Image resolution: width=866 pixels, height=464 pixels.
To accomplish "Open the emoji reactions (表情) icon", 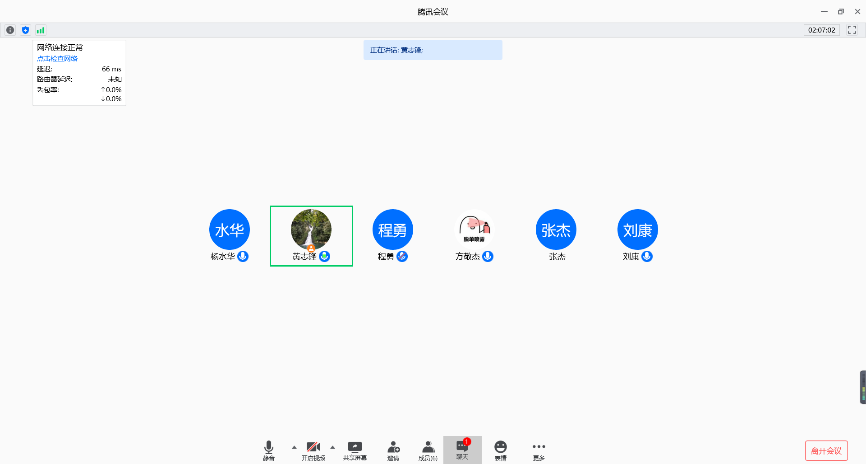I will click(x=500, y=449).
